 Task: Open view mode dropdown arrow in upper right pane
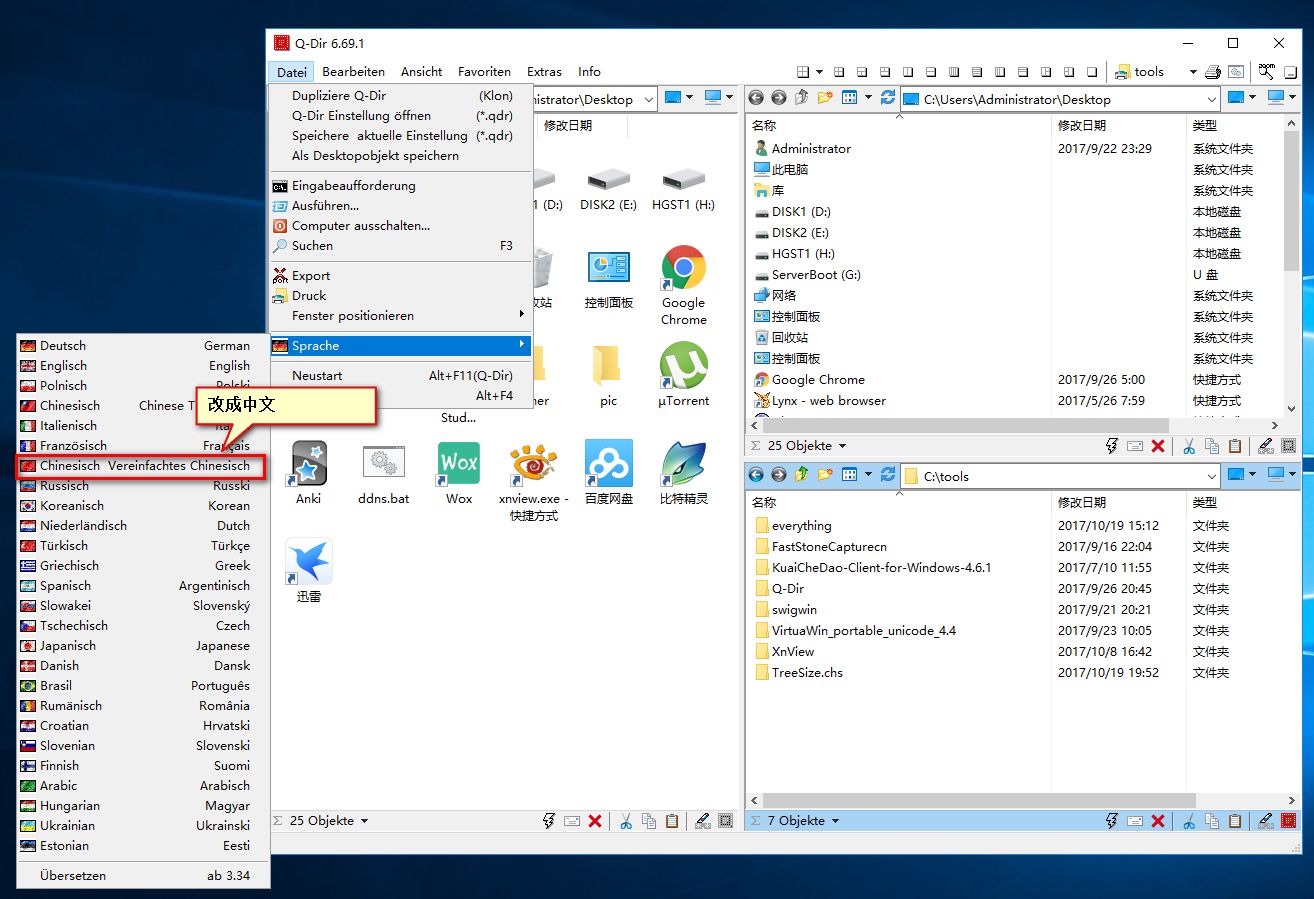pos(868,98)
